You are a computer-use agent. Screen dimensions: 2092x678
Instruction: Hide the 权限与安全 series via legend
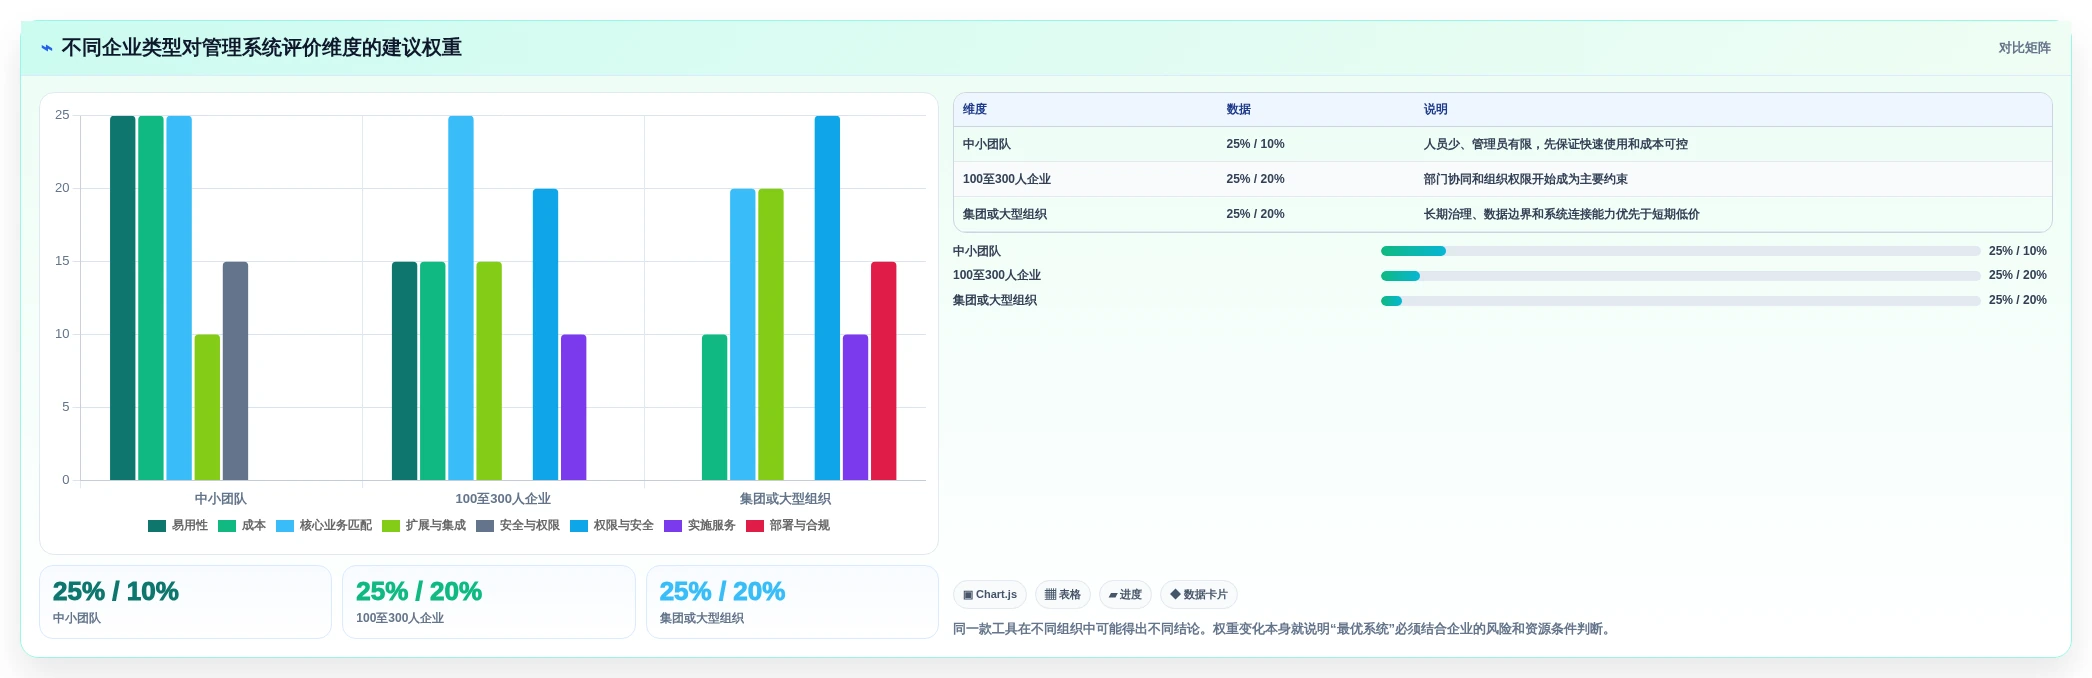click(x=612, y=526)
